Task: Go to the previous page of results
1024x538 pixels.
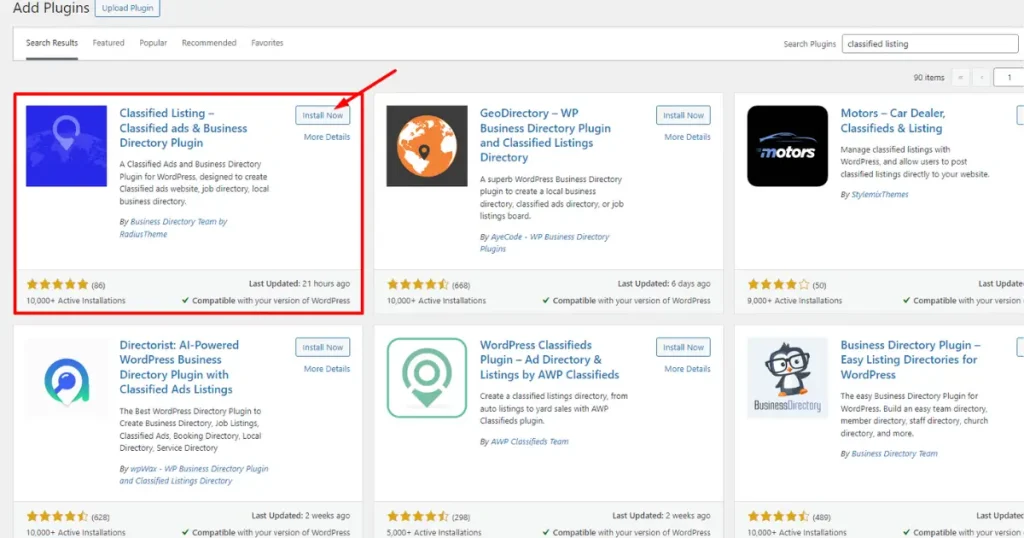Action: 981,77
